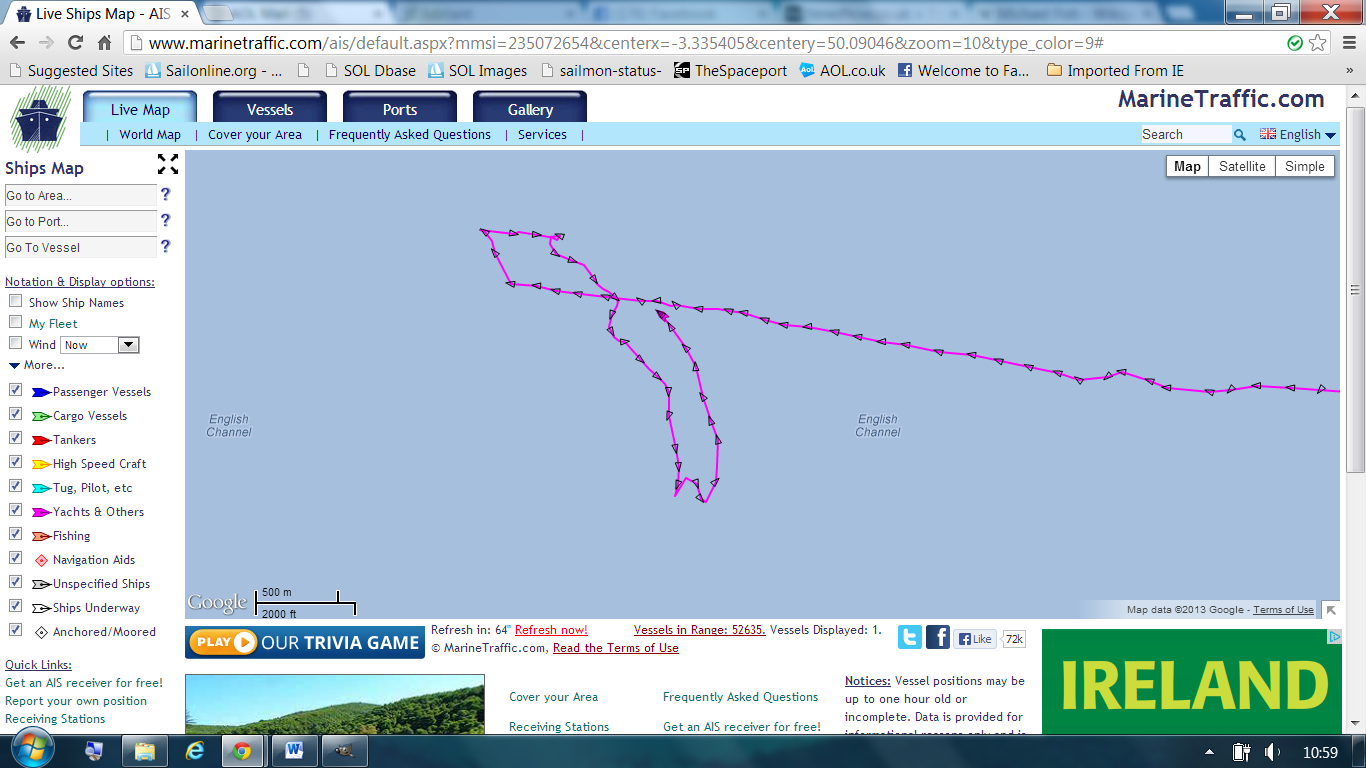Select the Live Map tab

[x=140, y=108]
